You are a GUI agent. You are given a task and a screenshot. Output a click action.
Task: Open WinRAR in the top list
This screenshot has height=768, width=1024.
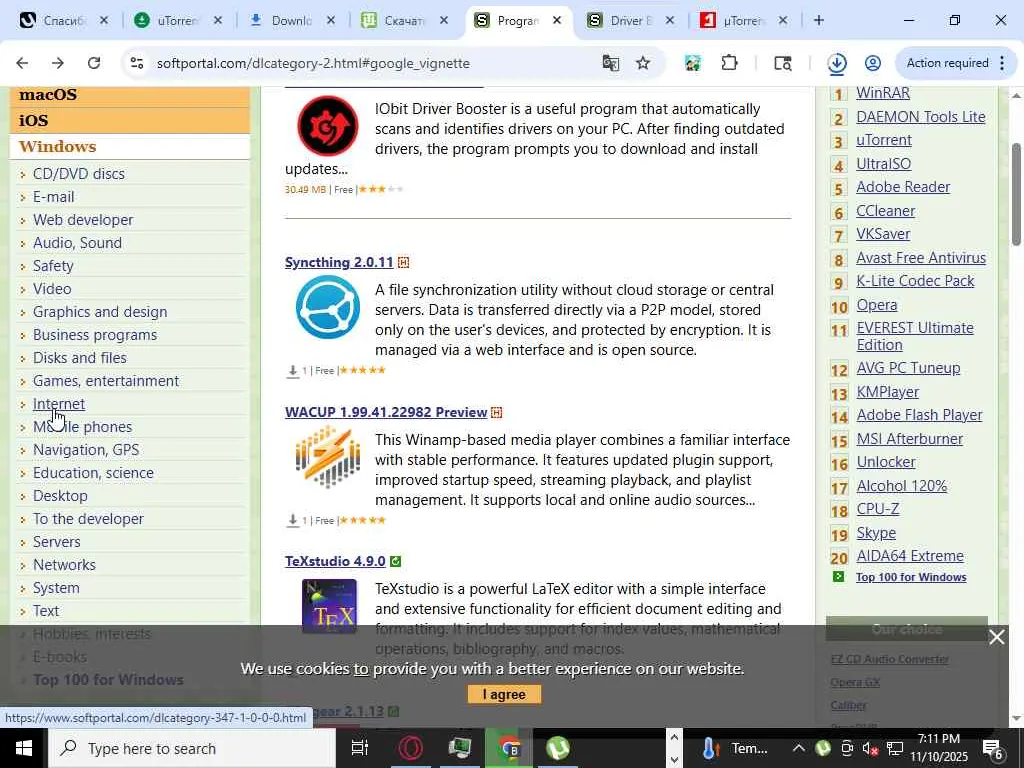[x=883, y=93]
